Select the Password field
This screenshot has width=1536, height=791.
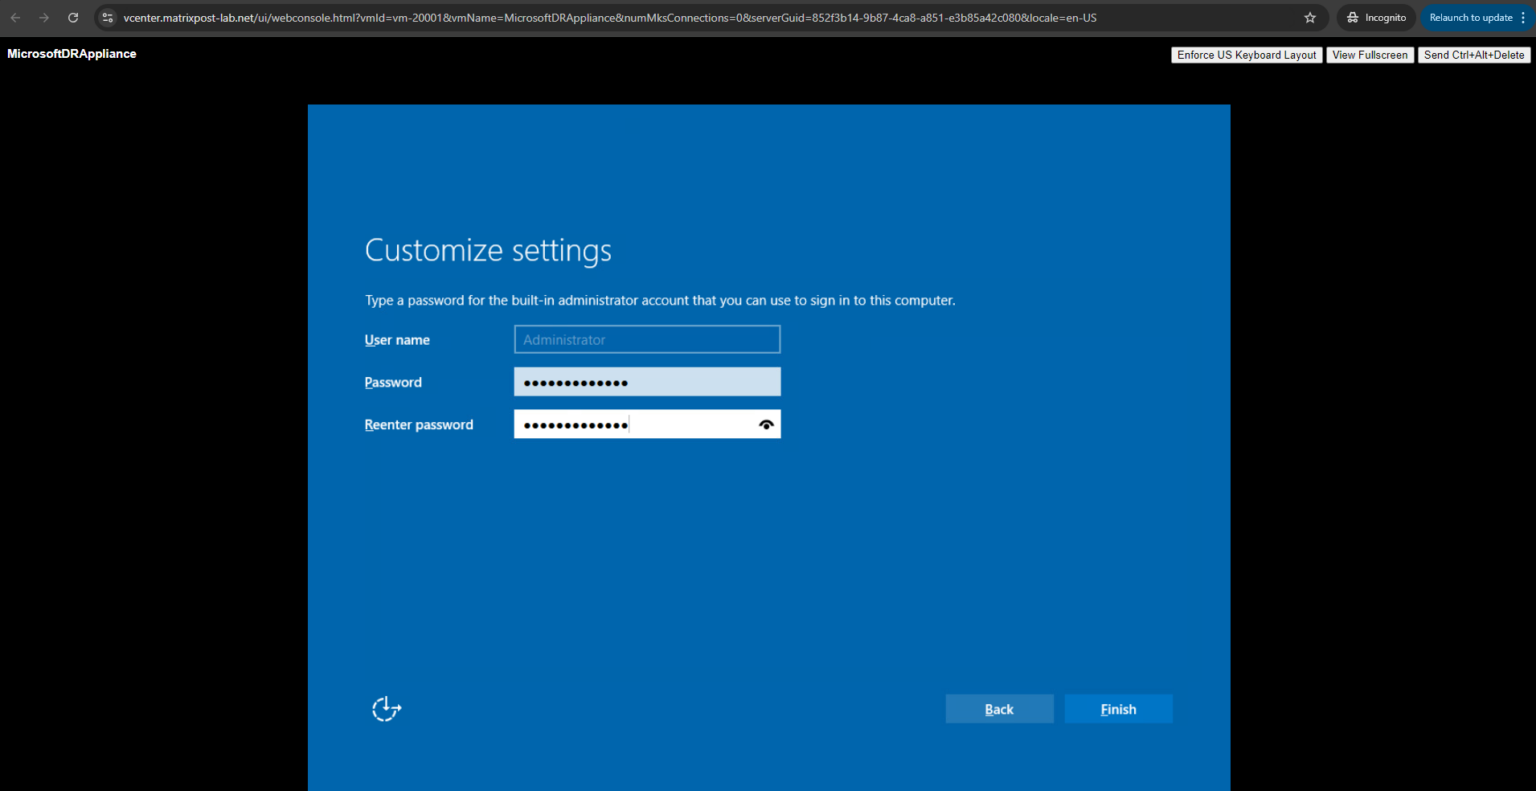click(x=646, y=381)
